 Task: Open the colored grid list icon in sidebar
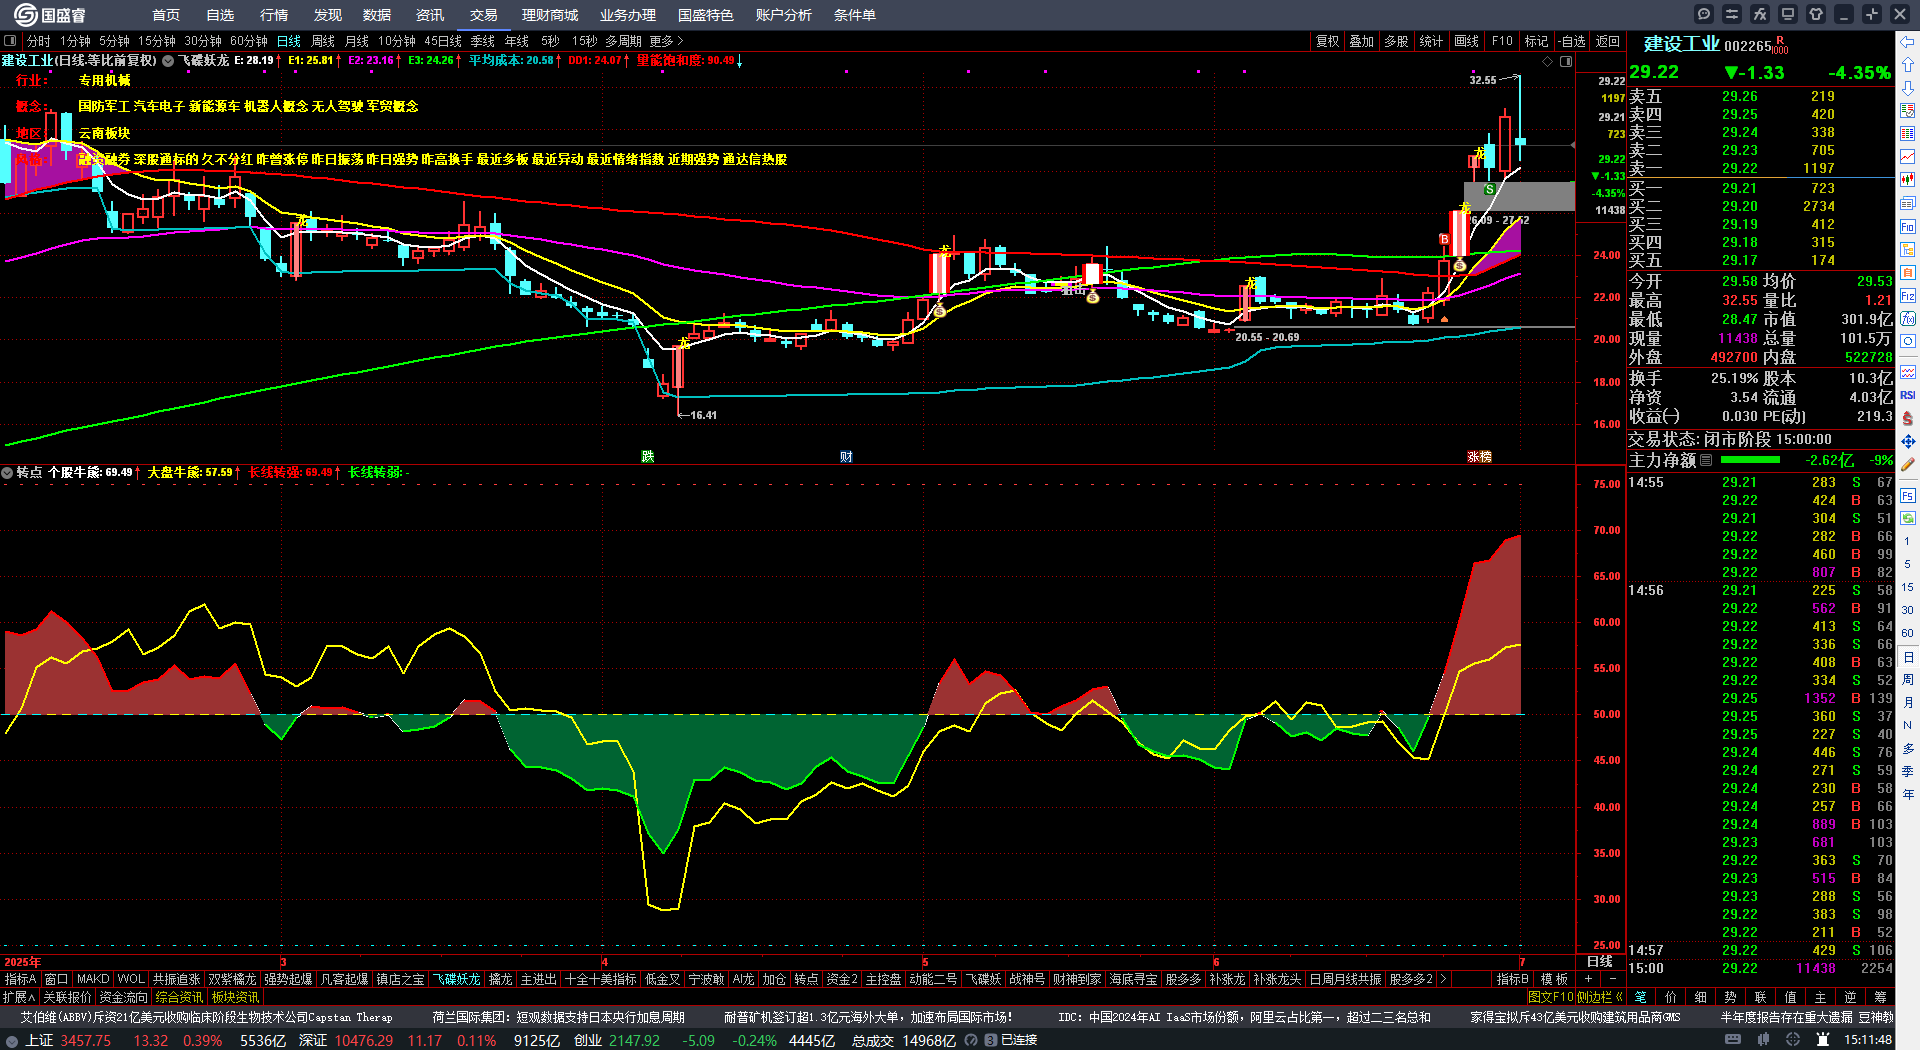tap(1908, 134)
